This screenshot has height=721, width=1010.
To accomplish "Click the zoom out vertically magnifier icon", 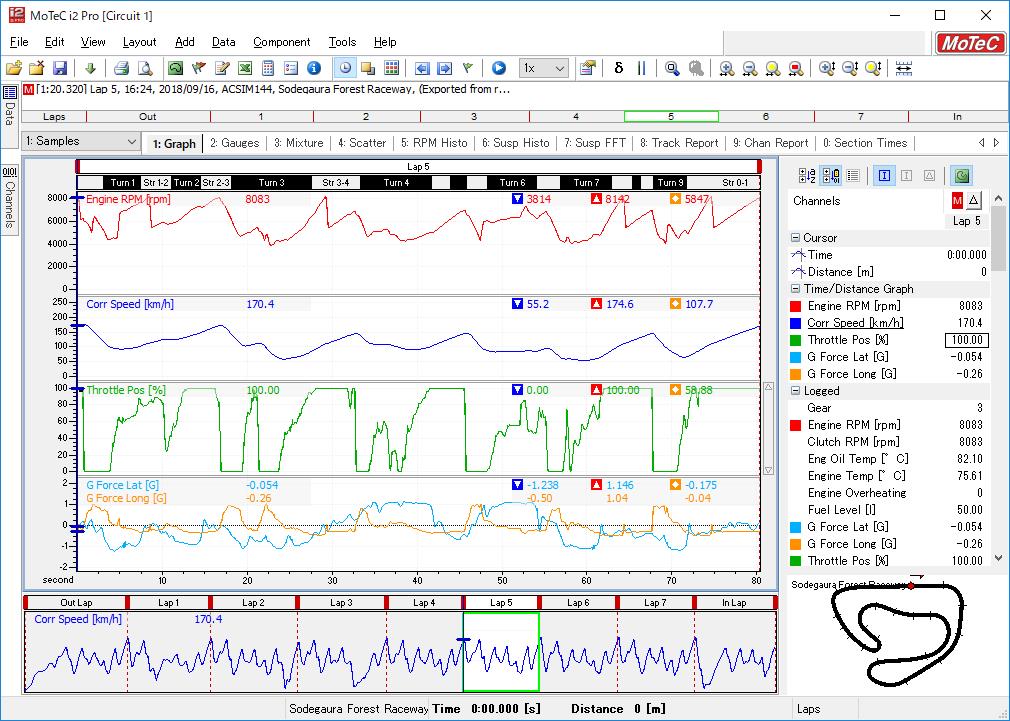I will pyautogui.click(x=850, y=68).
